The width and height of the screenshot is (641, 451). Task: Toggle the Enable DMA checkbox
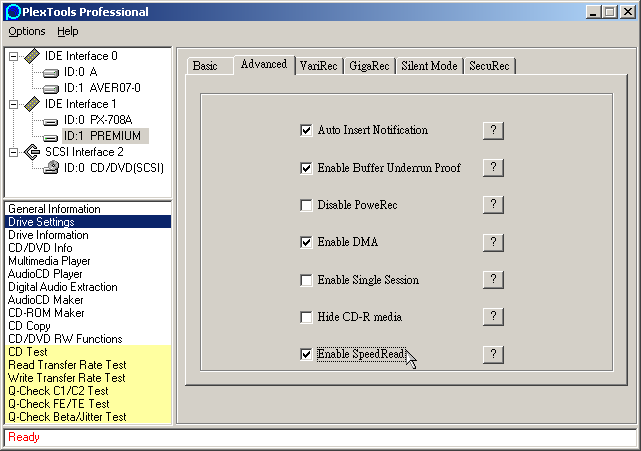pos(306,242)
